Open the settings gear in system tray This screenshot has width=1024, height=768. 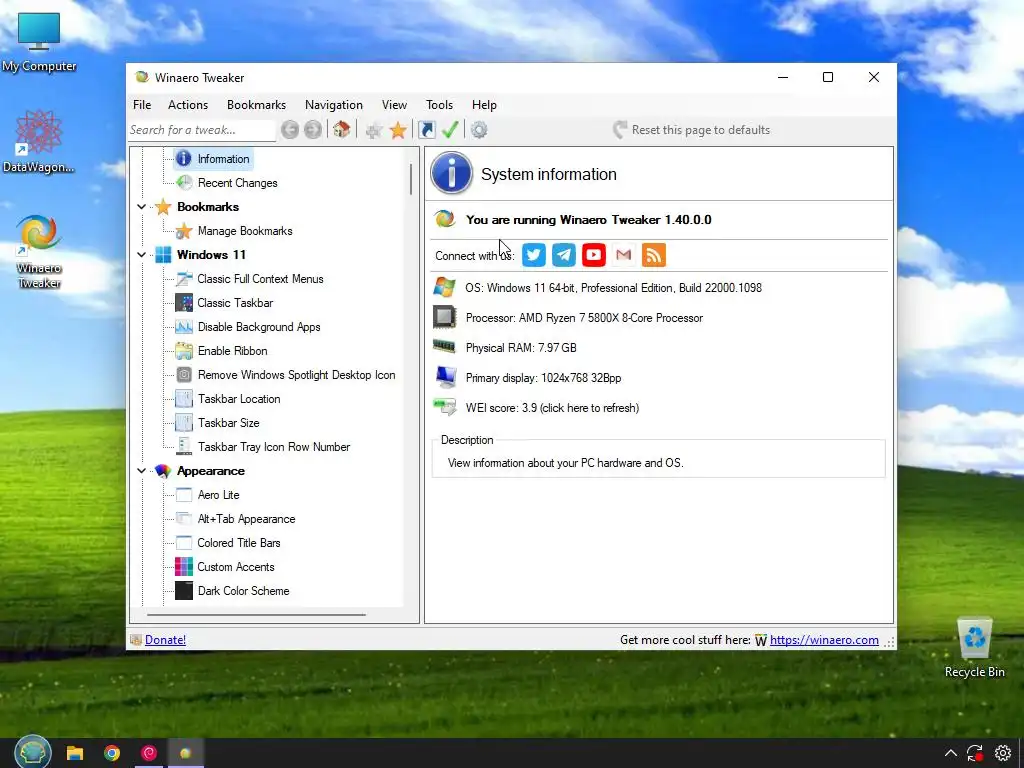click(x=1003, y=753)
